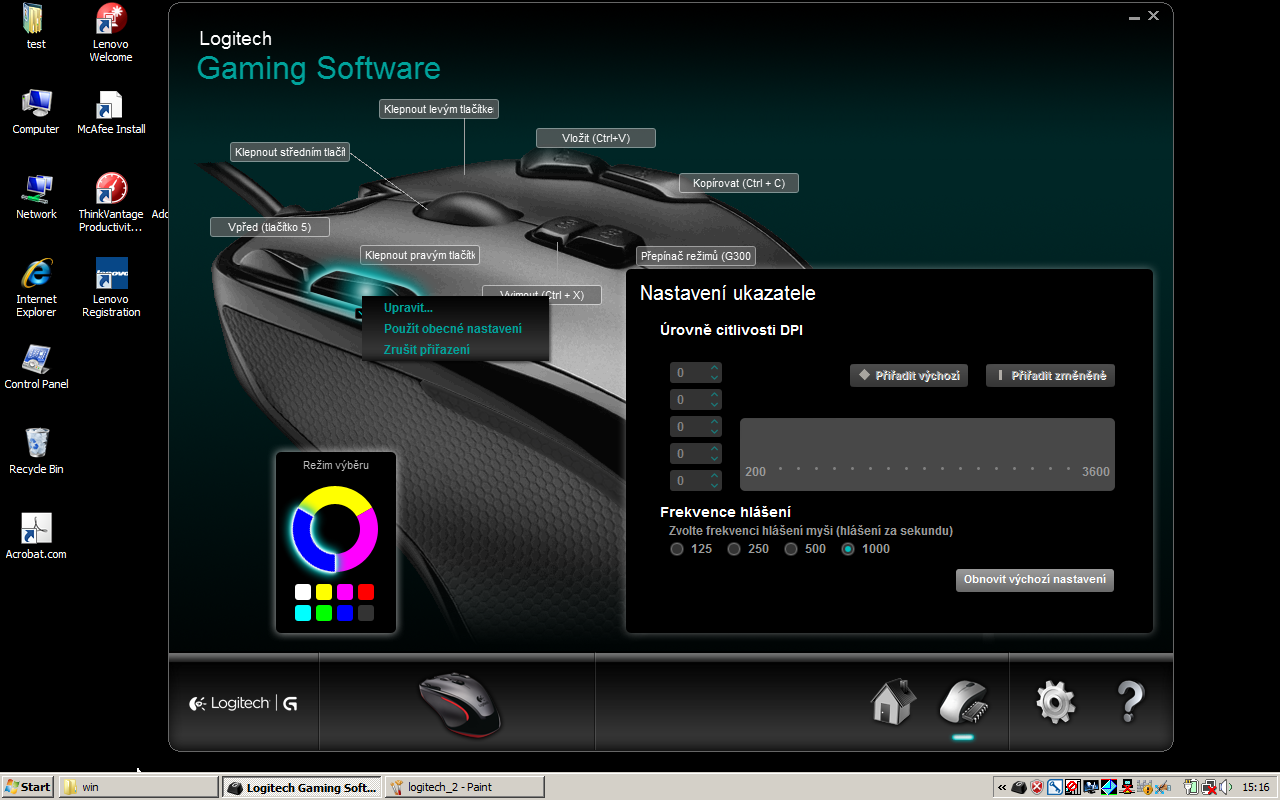
Task: Click the 'Klepnout levým tlačítke' label
Action: (x=439, y=109)
